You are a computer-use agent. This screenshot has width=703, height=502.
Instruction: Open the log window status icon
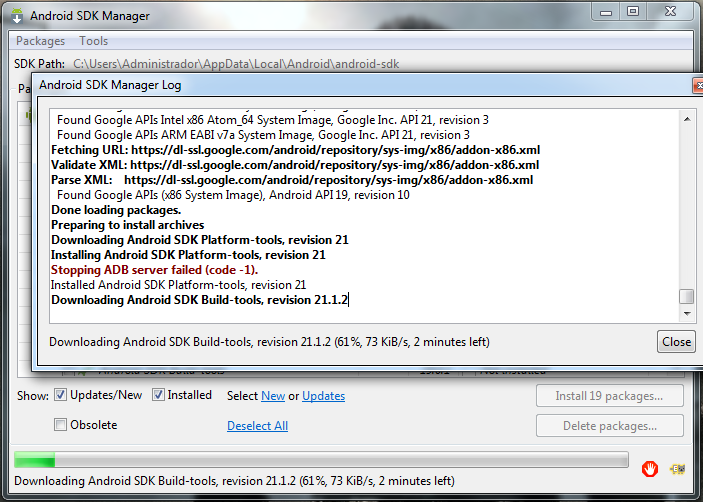coord(677,469)
